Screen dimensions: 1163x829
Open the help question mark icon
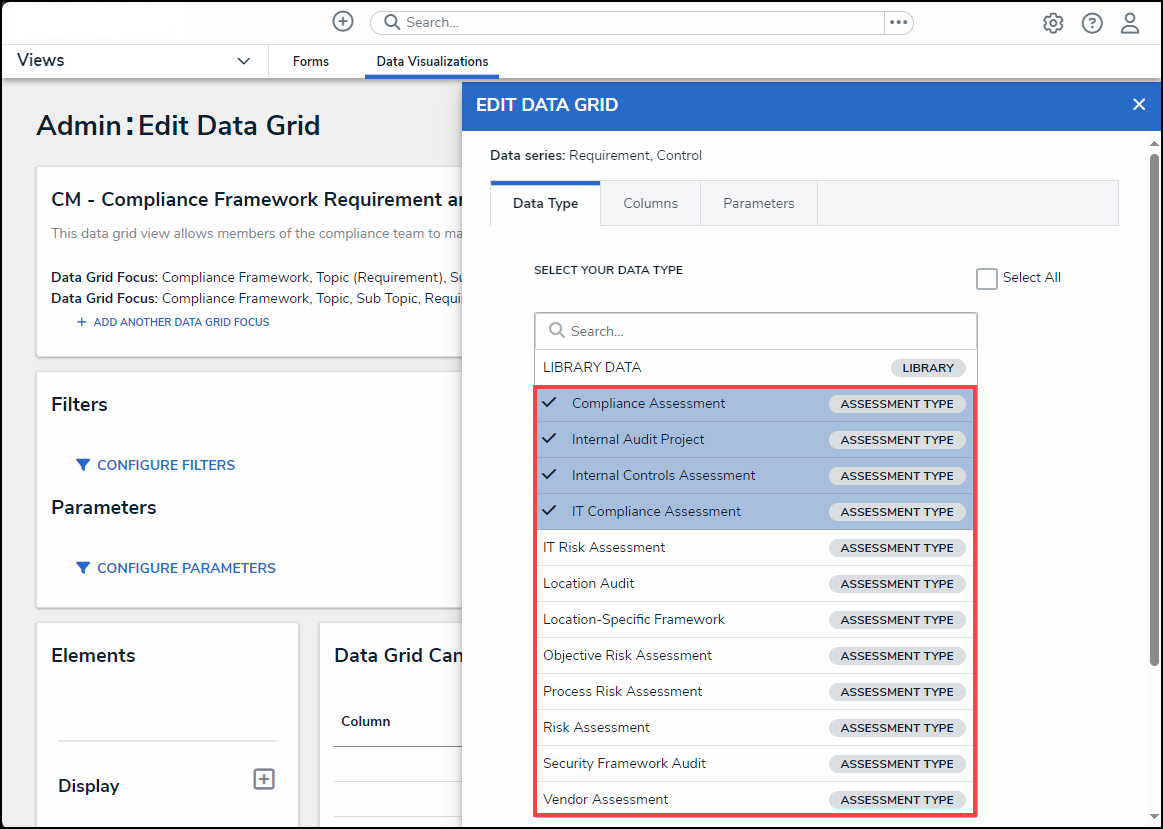click(x=1092, y=23)
